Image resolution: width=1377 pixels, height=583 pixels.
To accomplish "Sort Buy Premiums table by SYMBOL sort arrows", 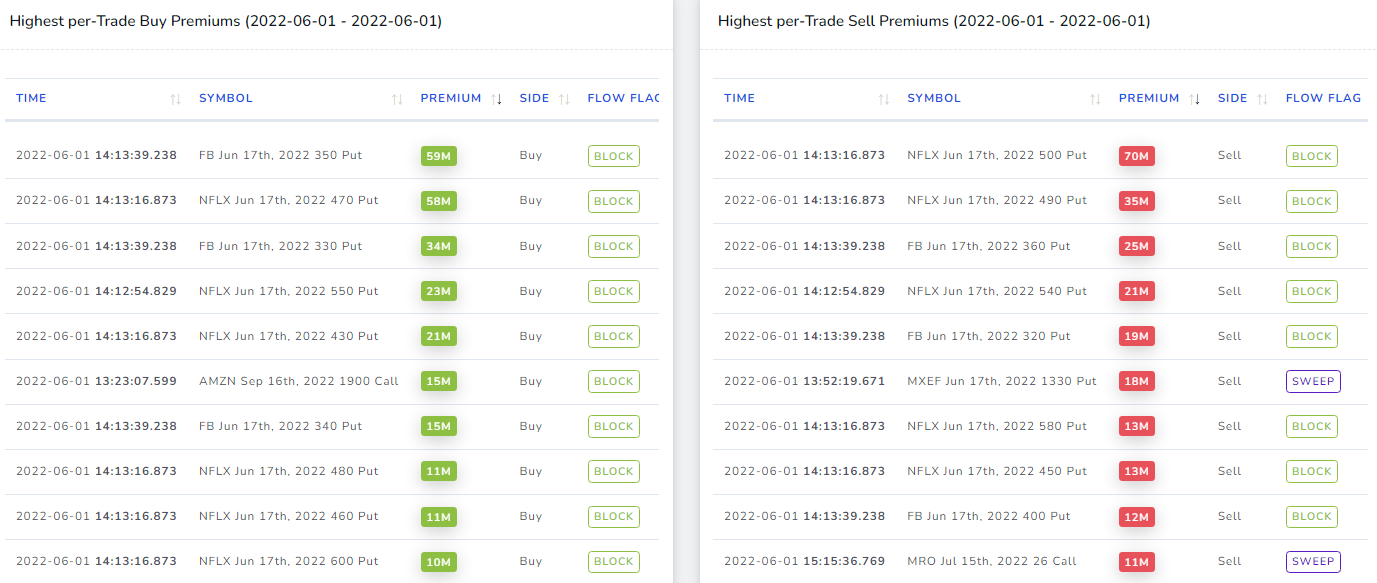I will (397, 99).
